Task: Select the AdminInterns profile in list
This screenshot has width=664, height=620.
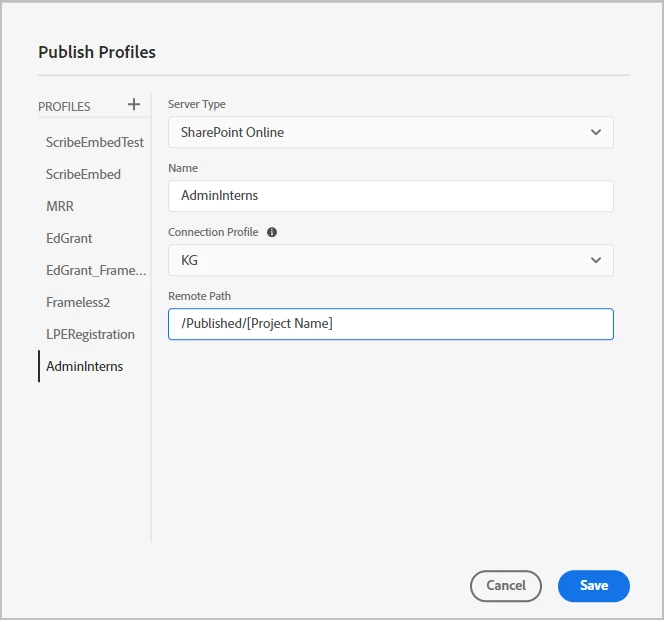Action: click(x=85, y=366)
